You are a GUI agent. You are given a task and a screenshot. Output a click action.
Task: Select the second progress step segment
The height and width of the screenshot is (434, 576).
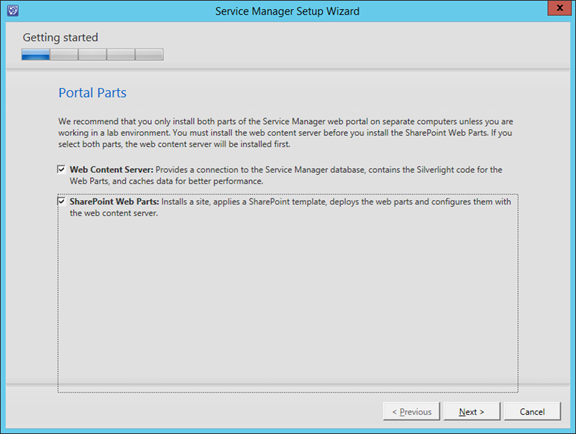pos(64,54)
